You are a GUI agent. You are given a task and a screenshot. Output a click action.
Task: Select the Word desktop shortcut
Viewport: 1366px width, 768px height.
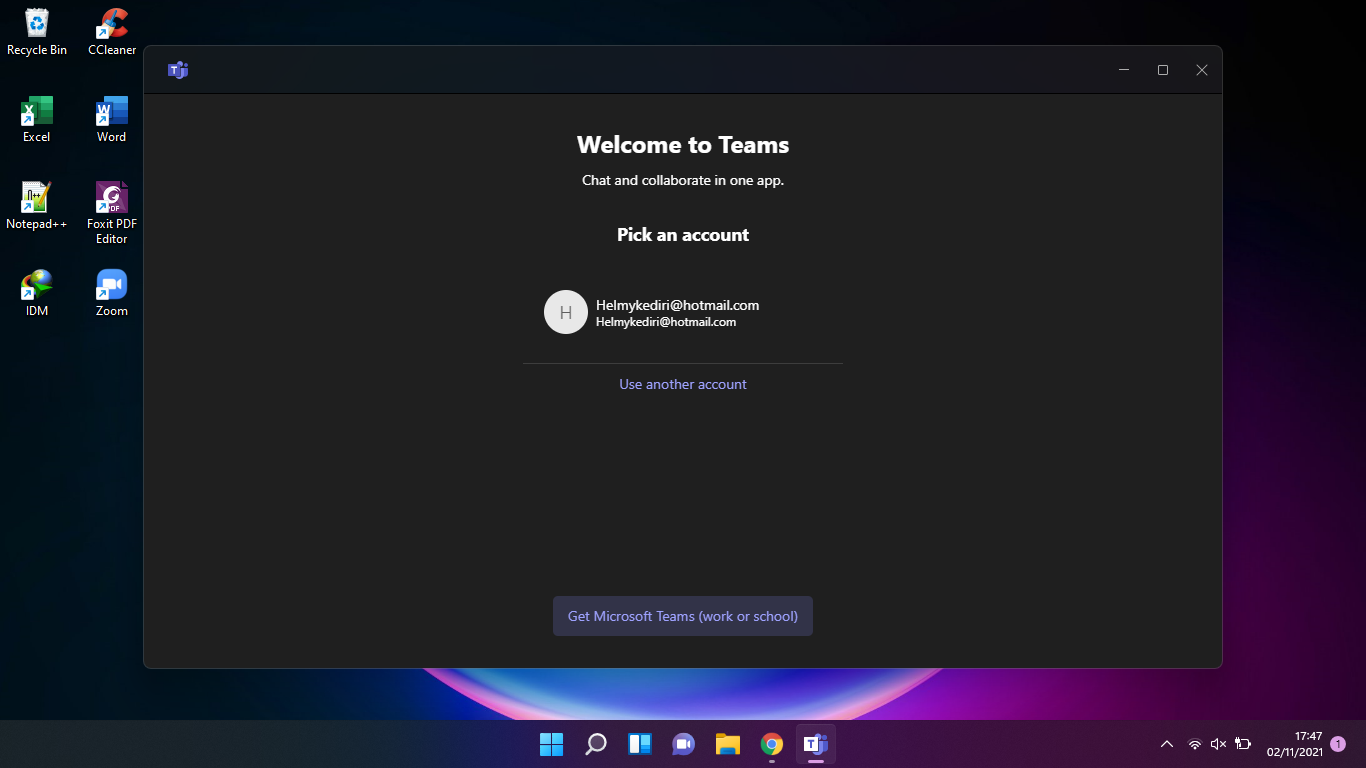(x=112, y=119)
